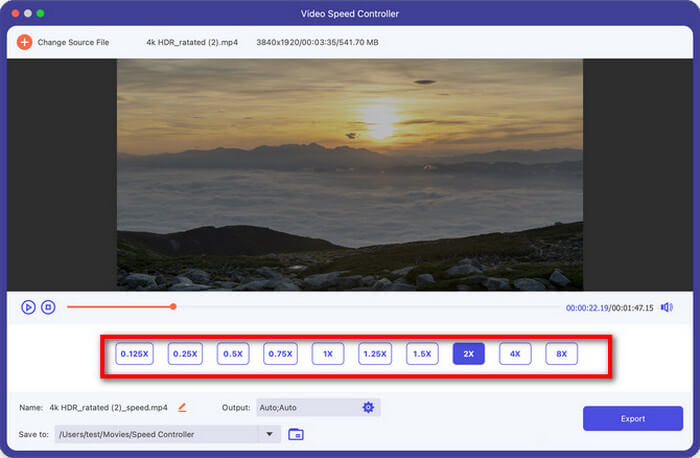This screenshot has width=700, height=458.
Task: Set playback speed to 8X
Action: (562, 354)
